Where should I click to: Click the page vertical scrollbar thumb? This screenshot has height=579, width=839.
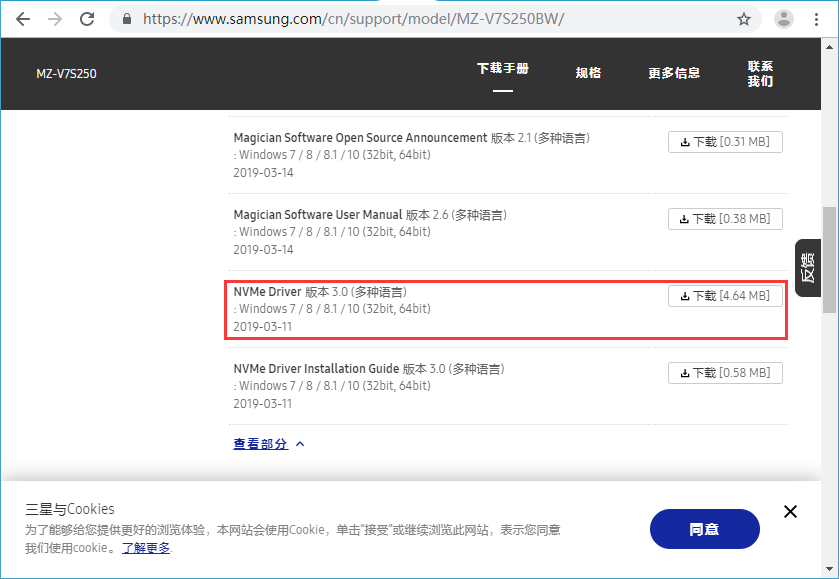(x=829, y=260)
